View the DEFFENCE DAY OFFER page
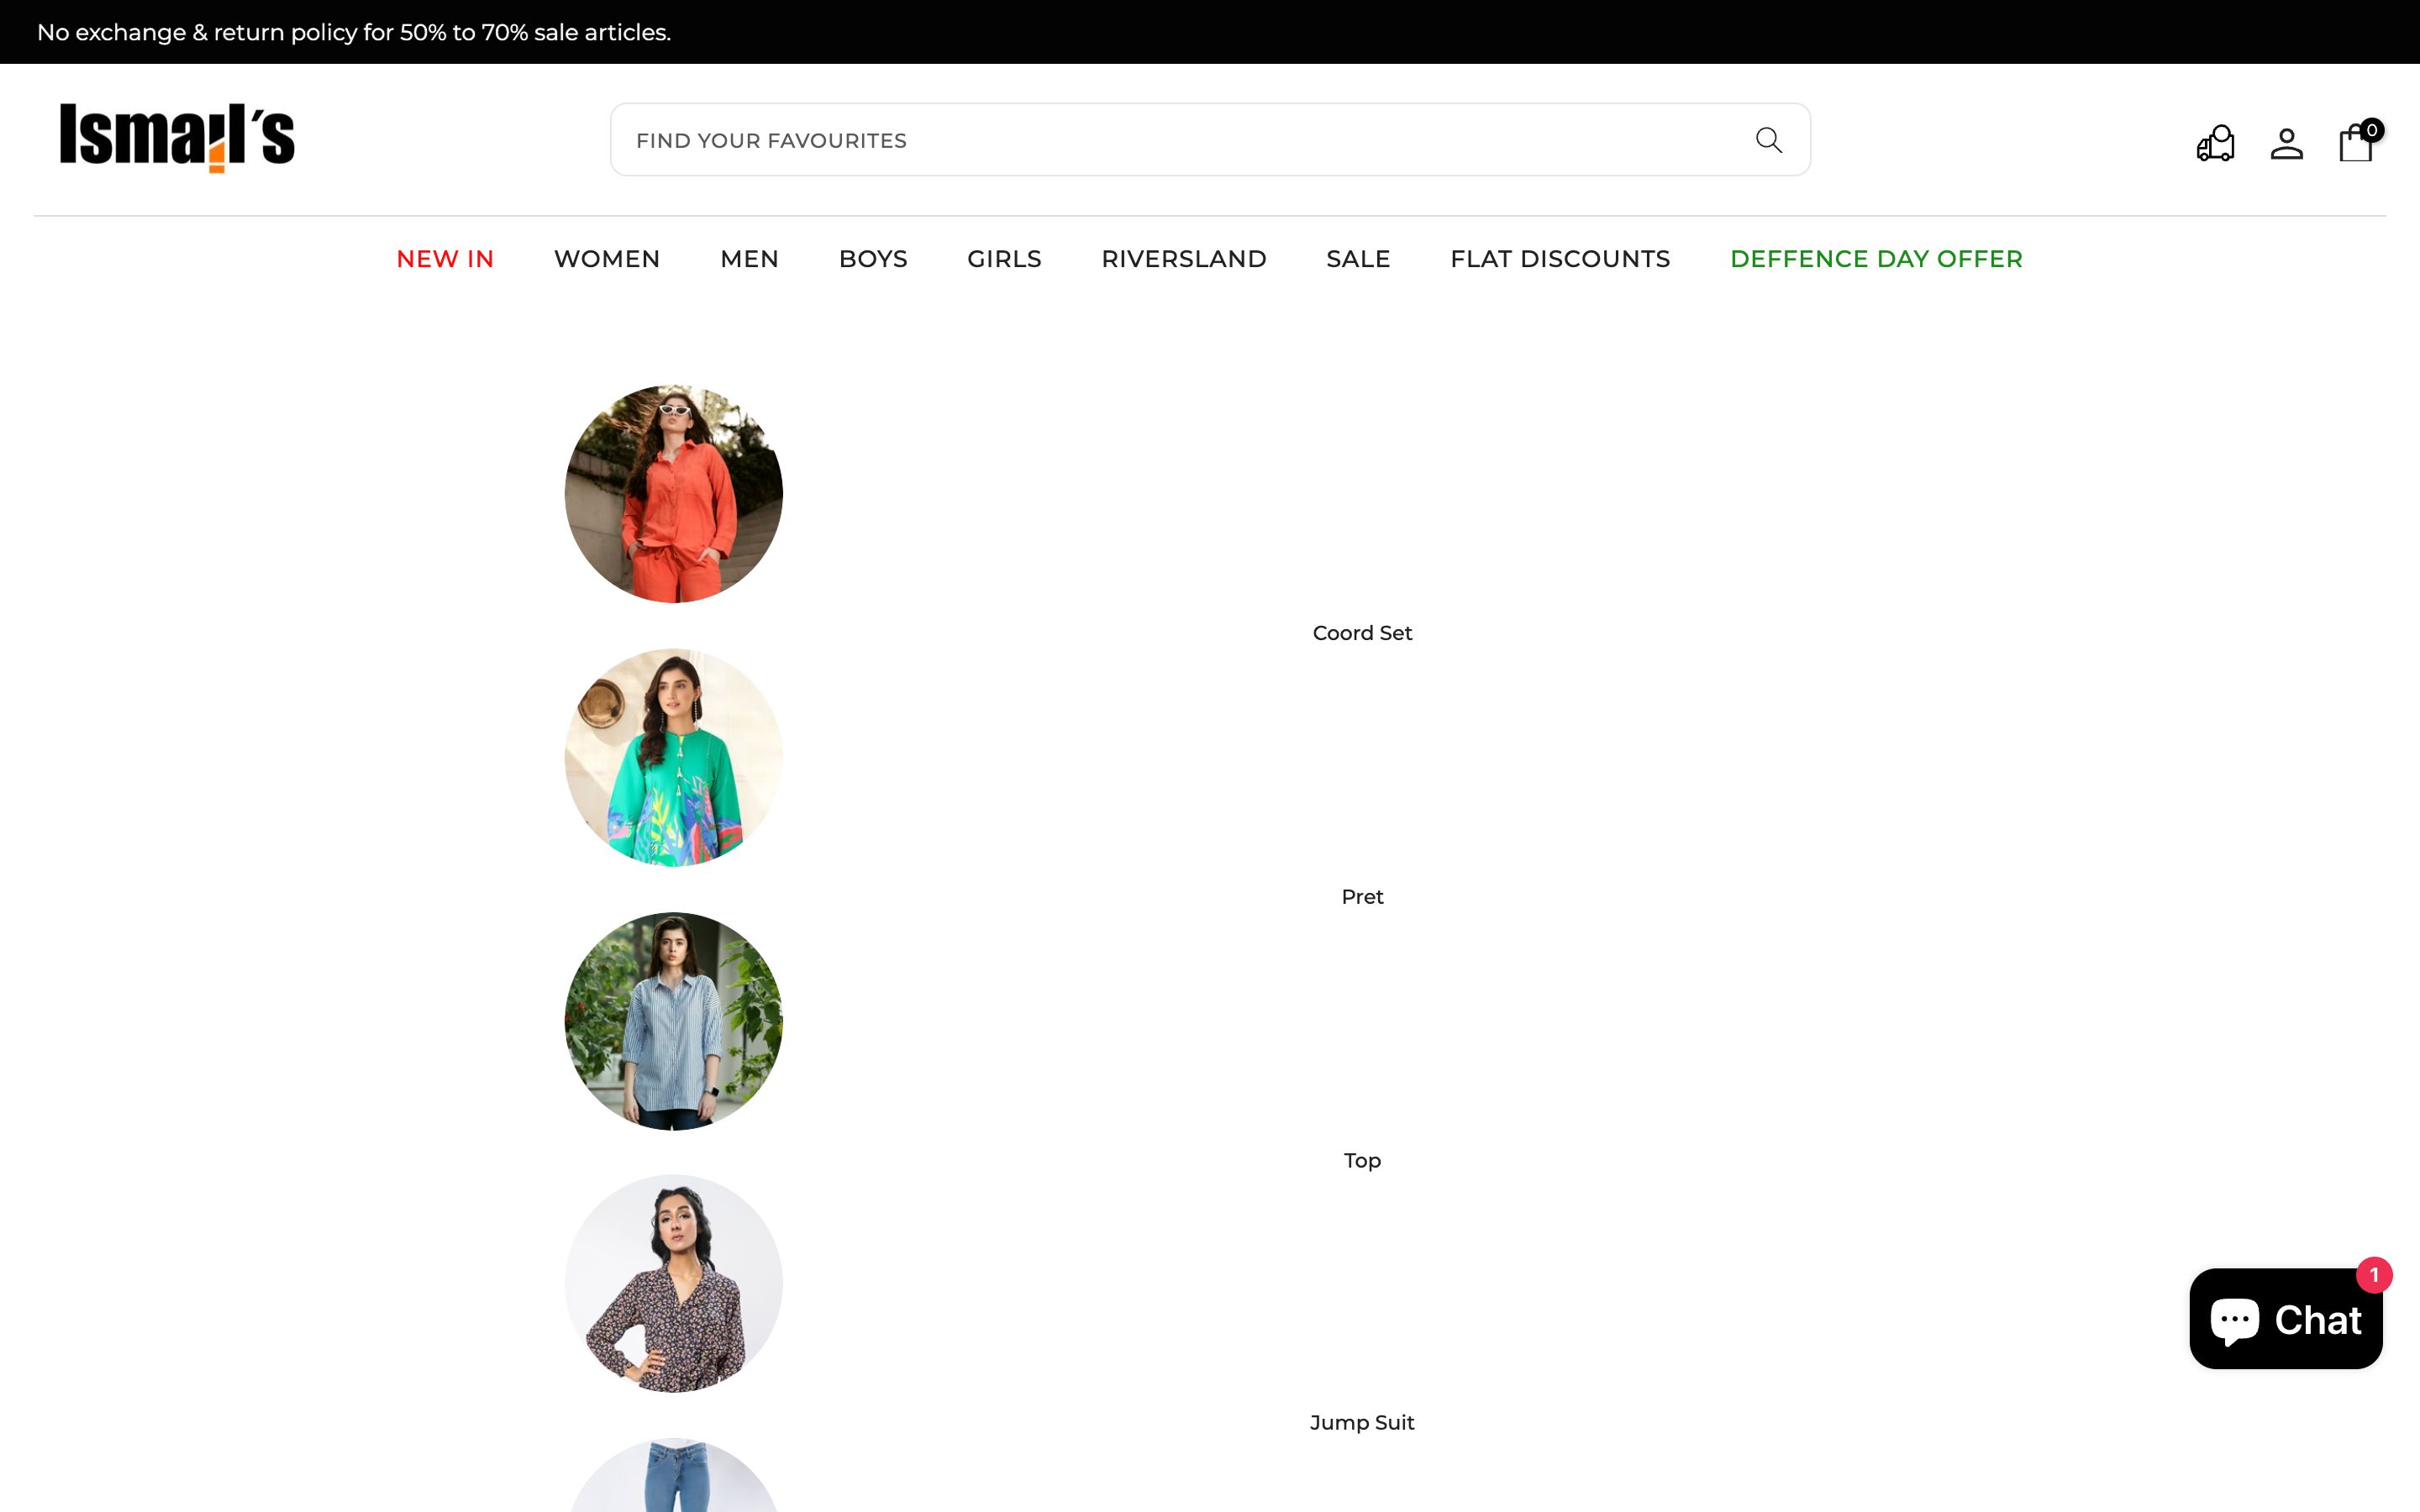Screen dimensions: 2420x1512 click(x=1876, y=259)
